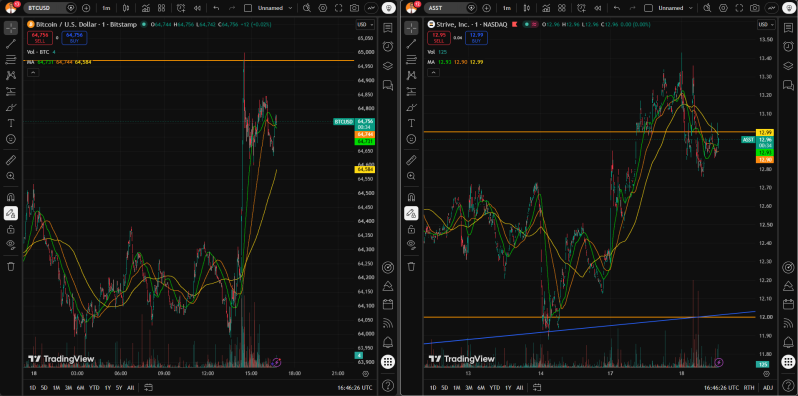Add symbol with plus icon in BTCUSD window
The width and height of the screenshot is (798, 396).
(86, 8)
